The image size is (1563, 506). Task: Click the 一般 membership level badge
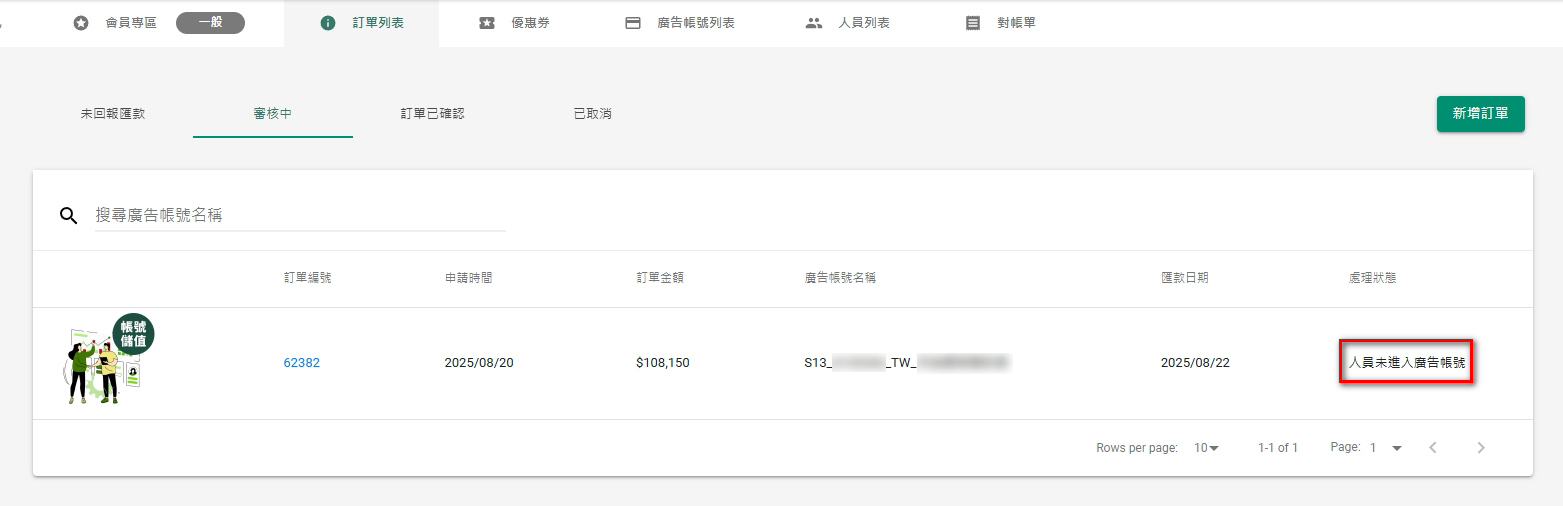(x=210, y=23)
